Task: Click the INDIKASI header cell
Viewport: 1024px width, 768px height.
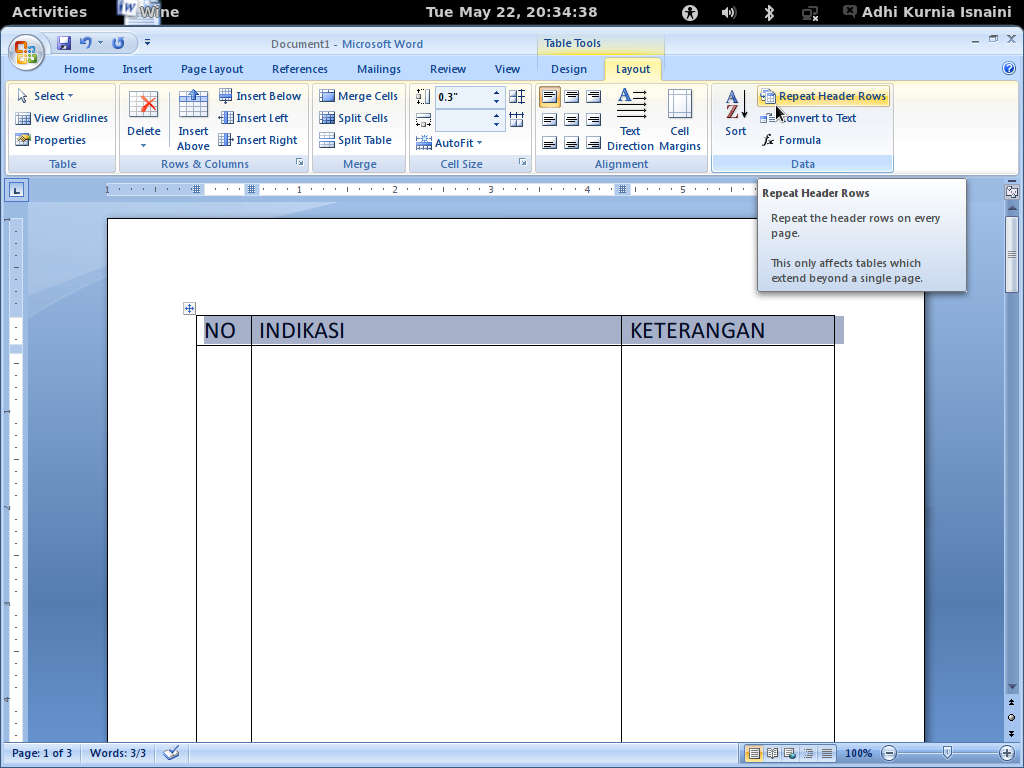Action: pos(436,330)
